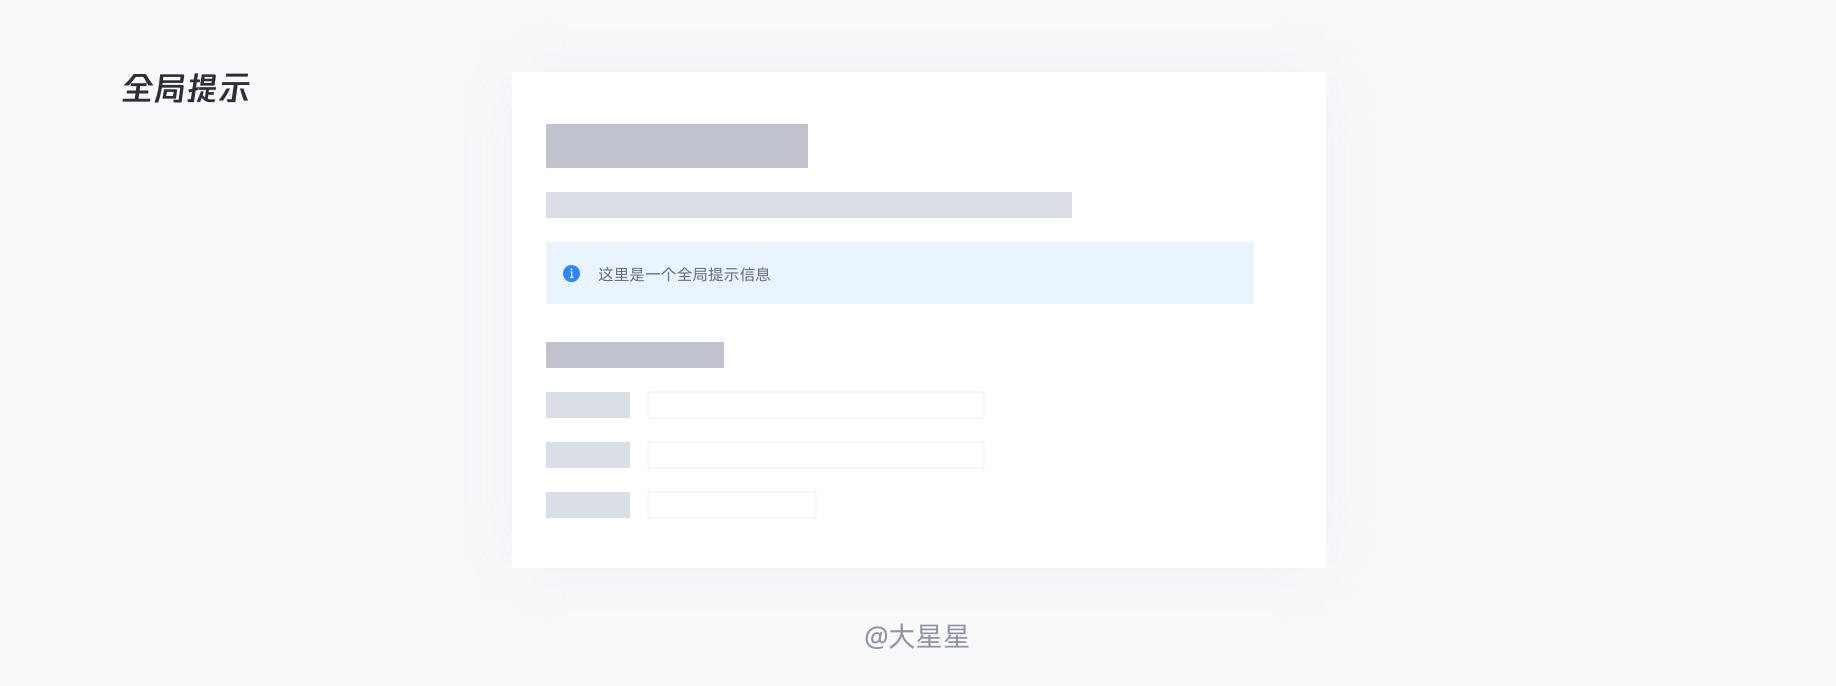Click the first form label placeholder
The height and width of the screenshot is (686, 1836).
(588, 405)
